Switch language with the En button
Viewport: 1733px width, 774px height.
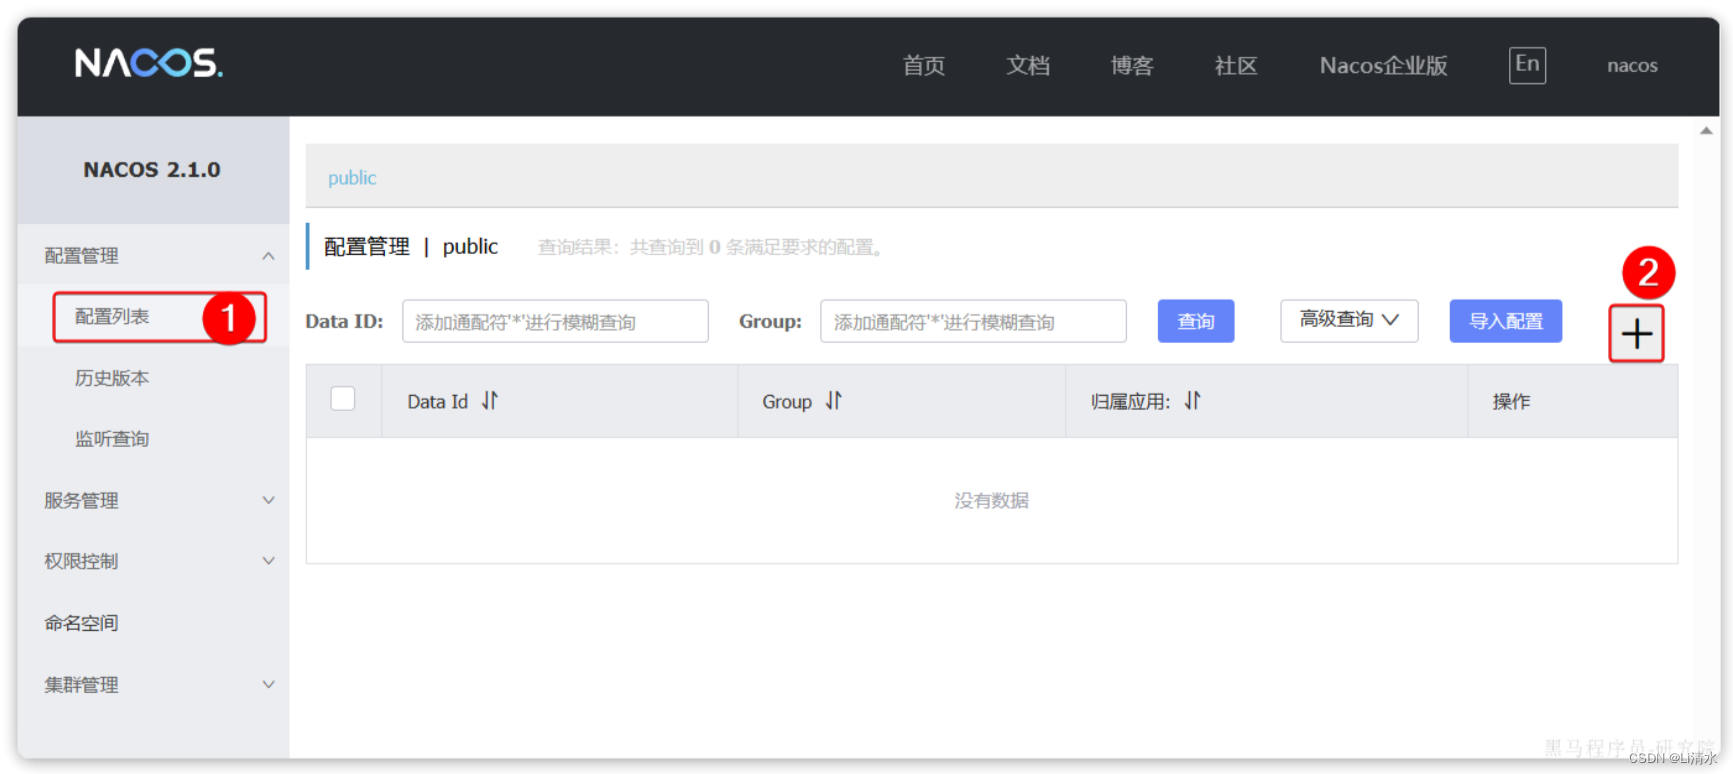[x=1527, y=65]
